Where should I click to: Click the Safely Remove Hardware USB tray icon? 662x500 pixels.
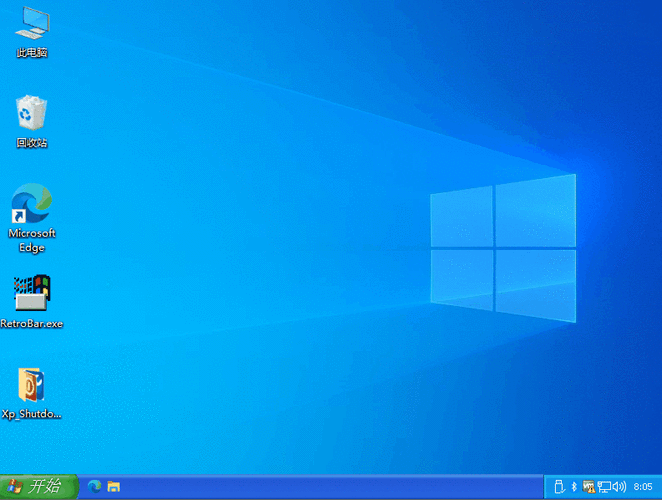click(x=559, y=487)
